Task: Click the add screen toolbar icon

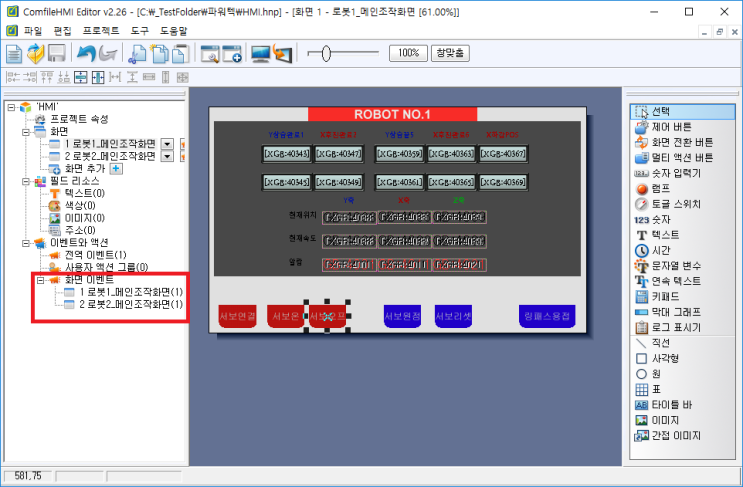Action: coord(232,54)
